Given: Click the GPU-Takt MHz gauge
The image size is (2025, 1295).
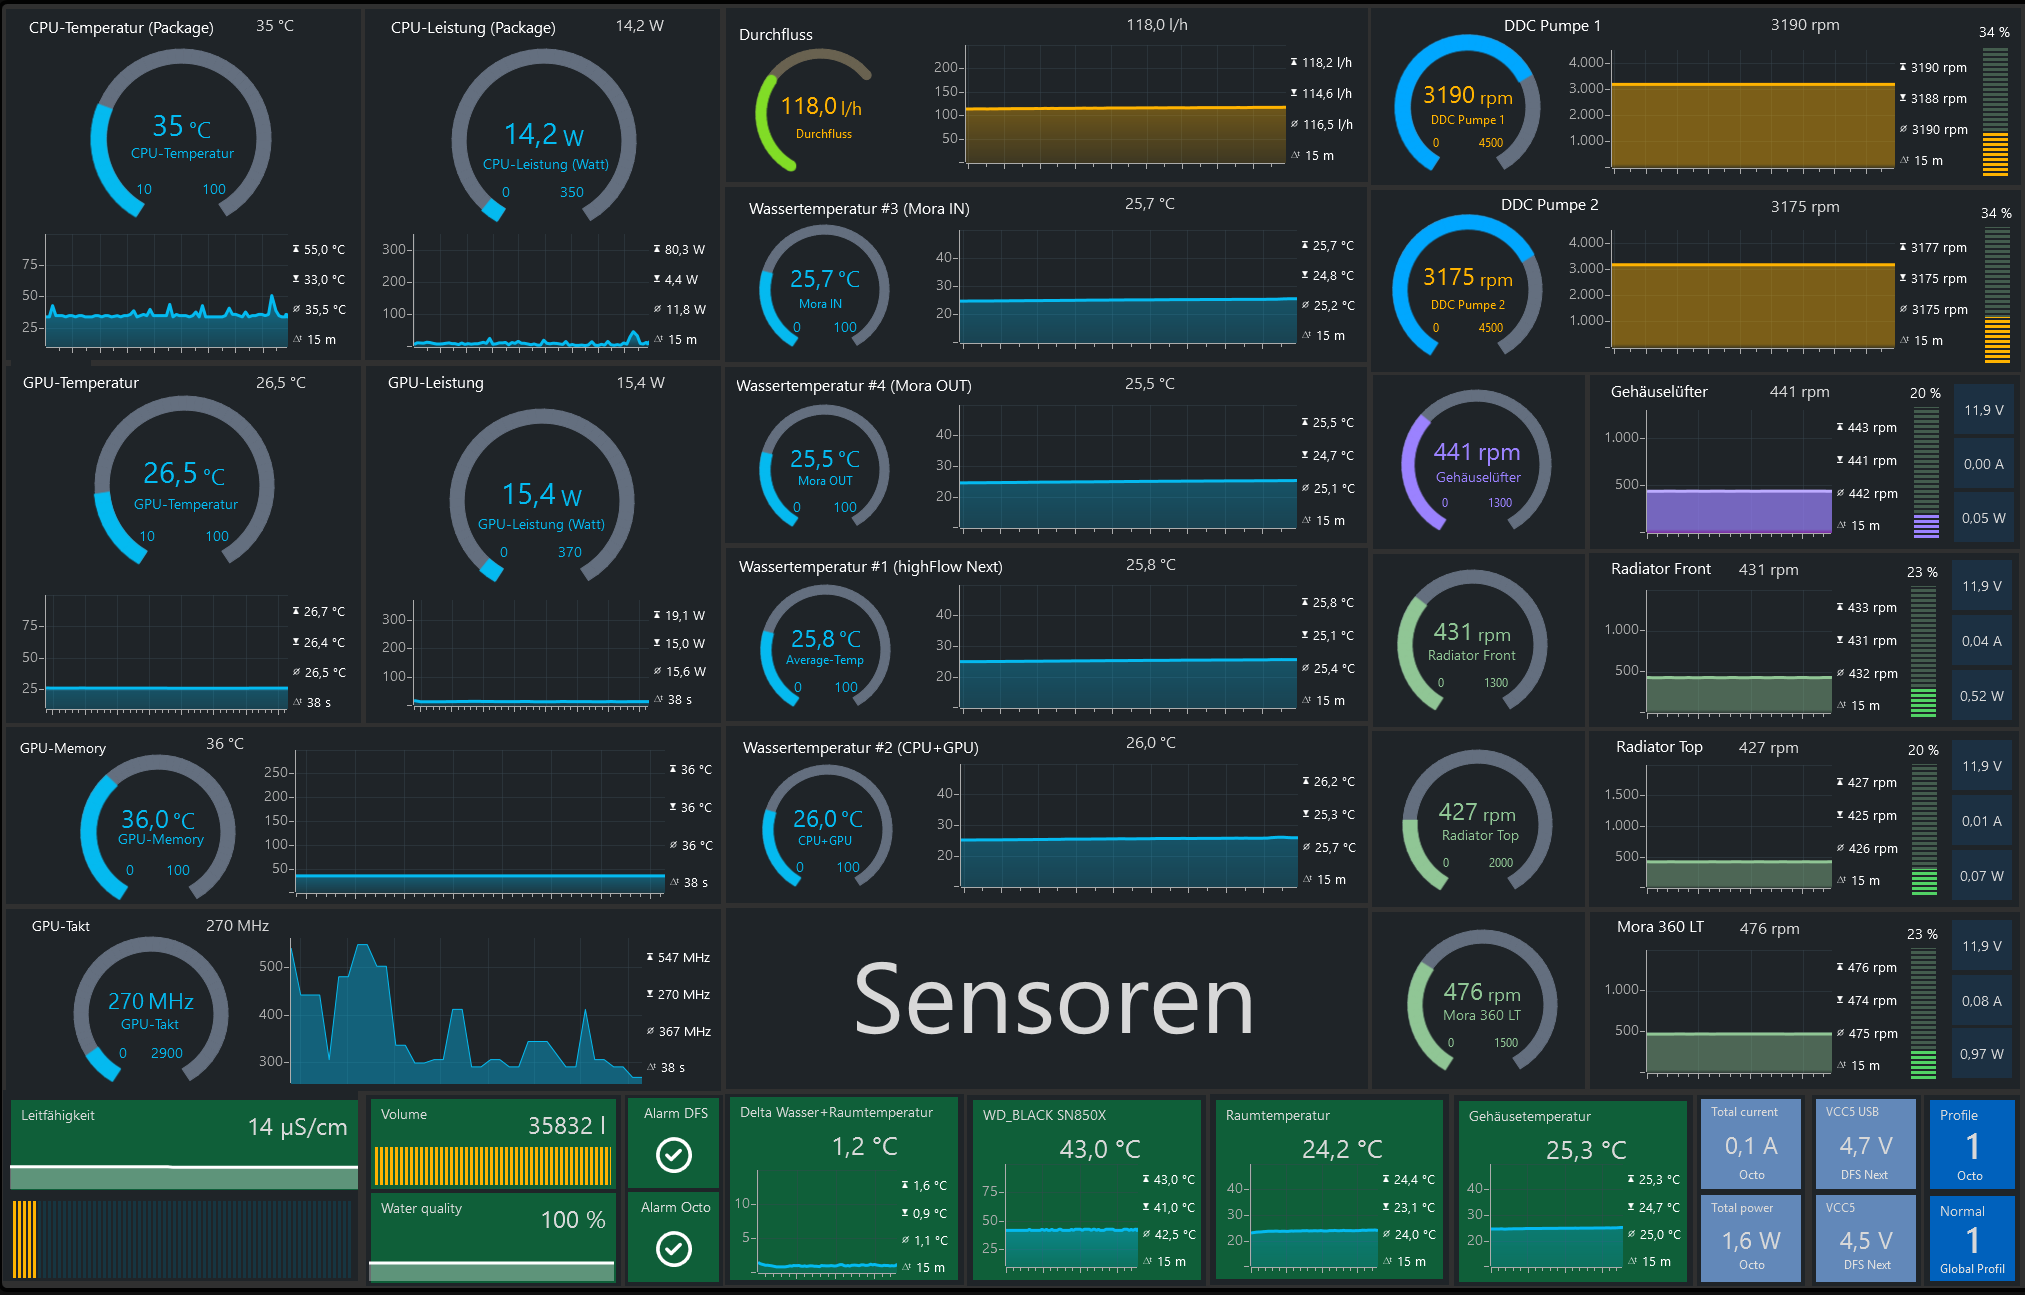Looking at the screenshot, I should pos(151,1009).
